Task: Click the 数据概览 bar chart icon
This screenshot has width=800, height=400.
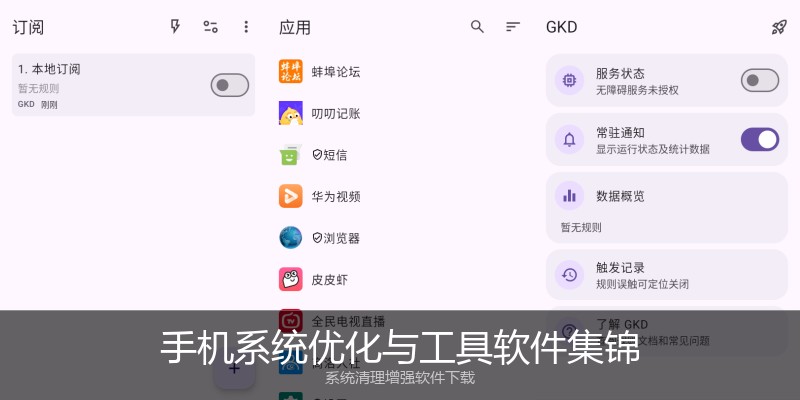Action: pos(569,196)
